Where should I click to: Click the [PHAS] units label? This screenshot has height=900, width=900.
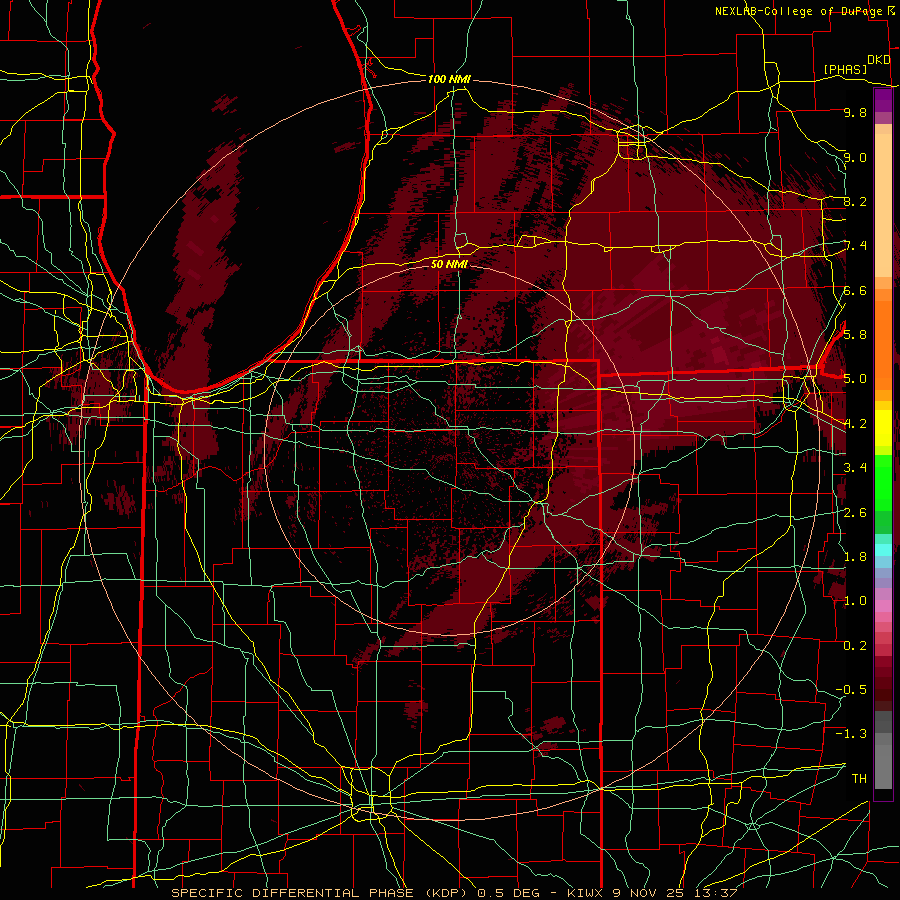pos(845,69)
